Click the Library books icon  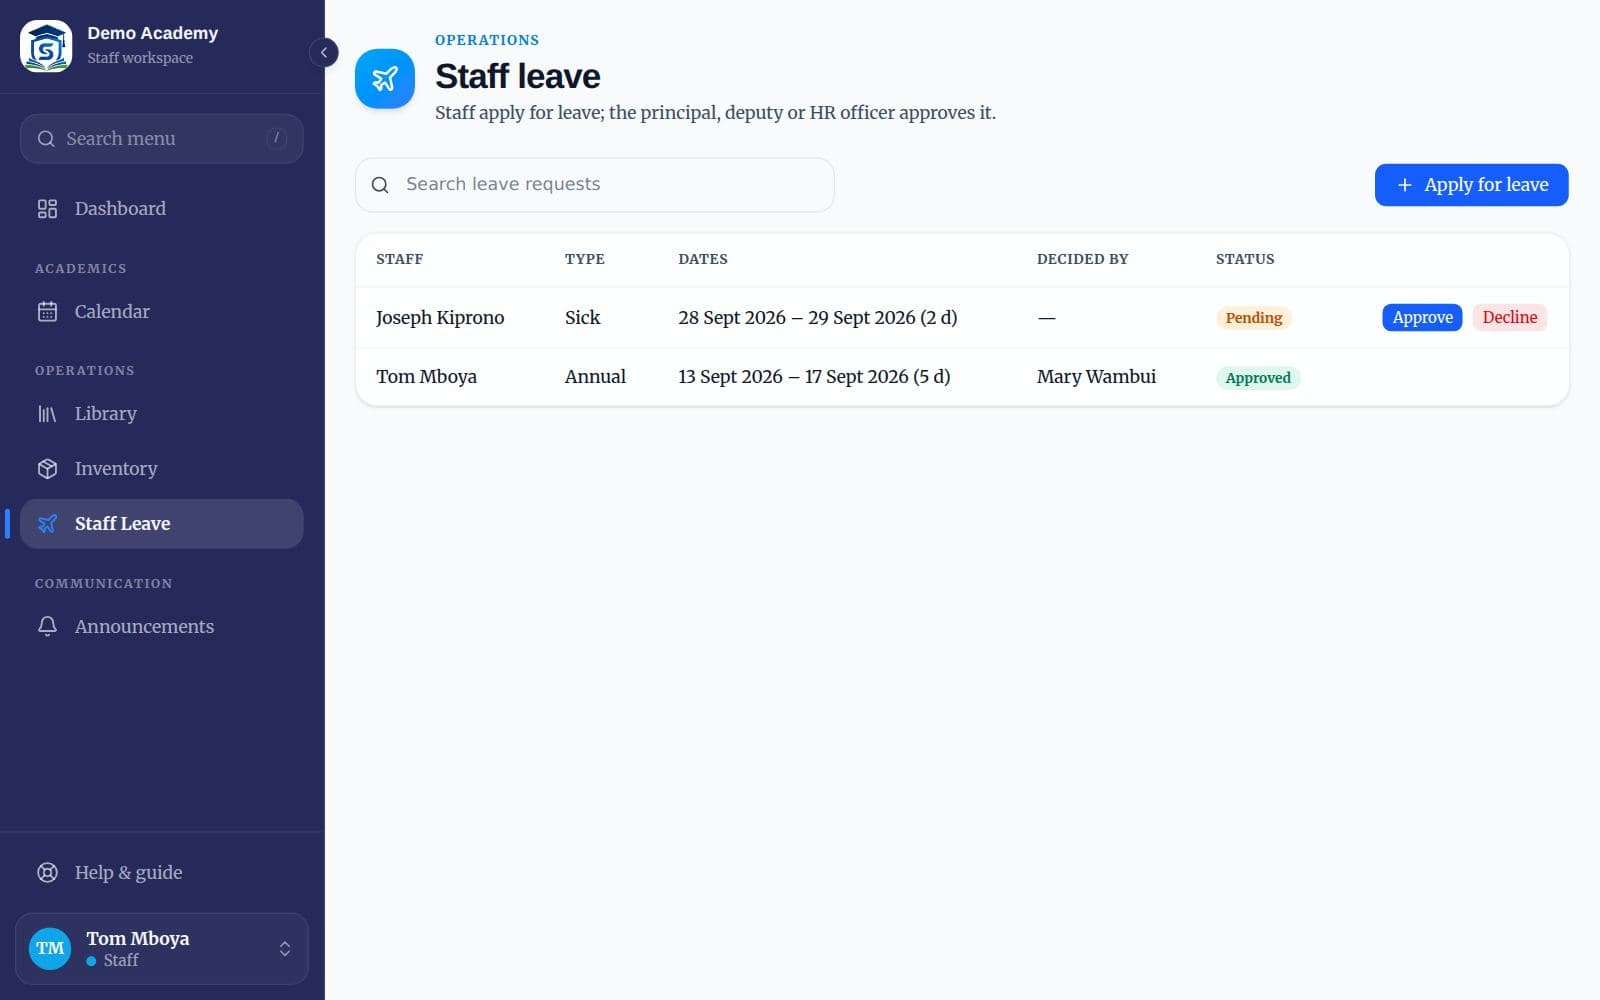click(x=47, y=414)
